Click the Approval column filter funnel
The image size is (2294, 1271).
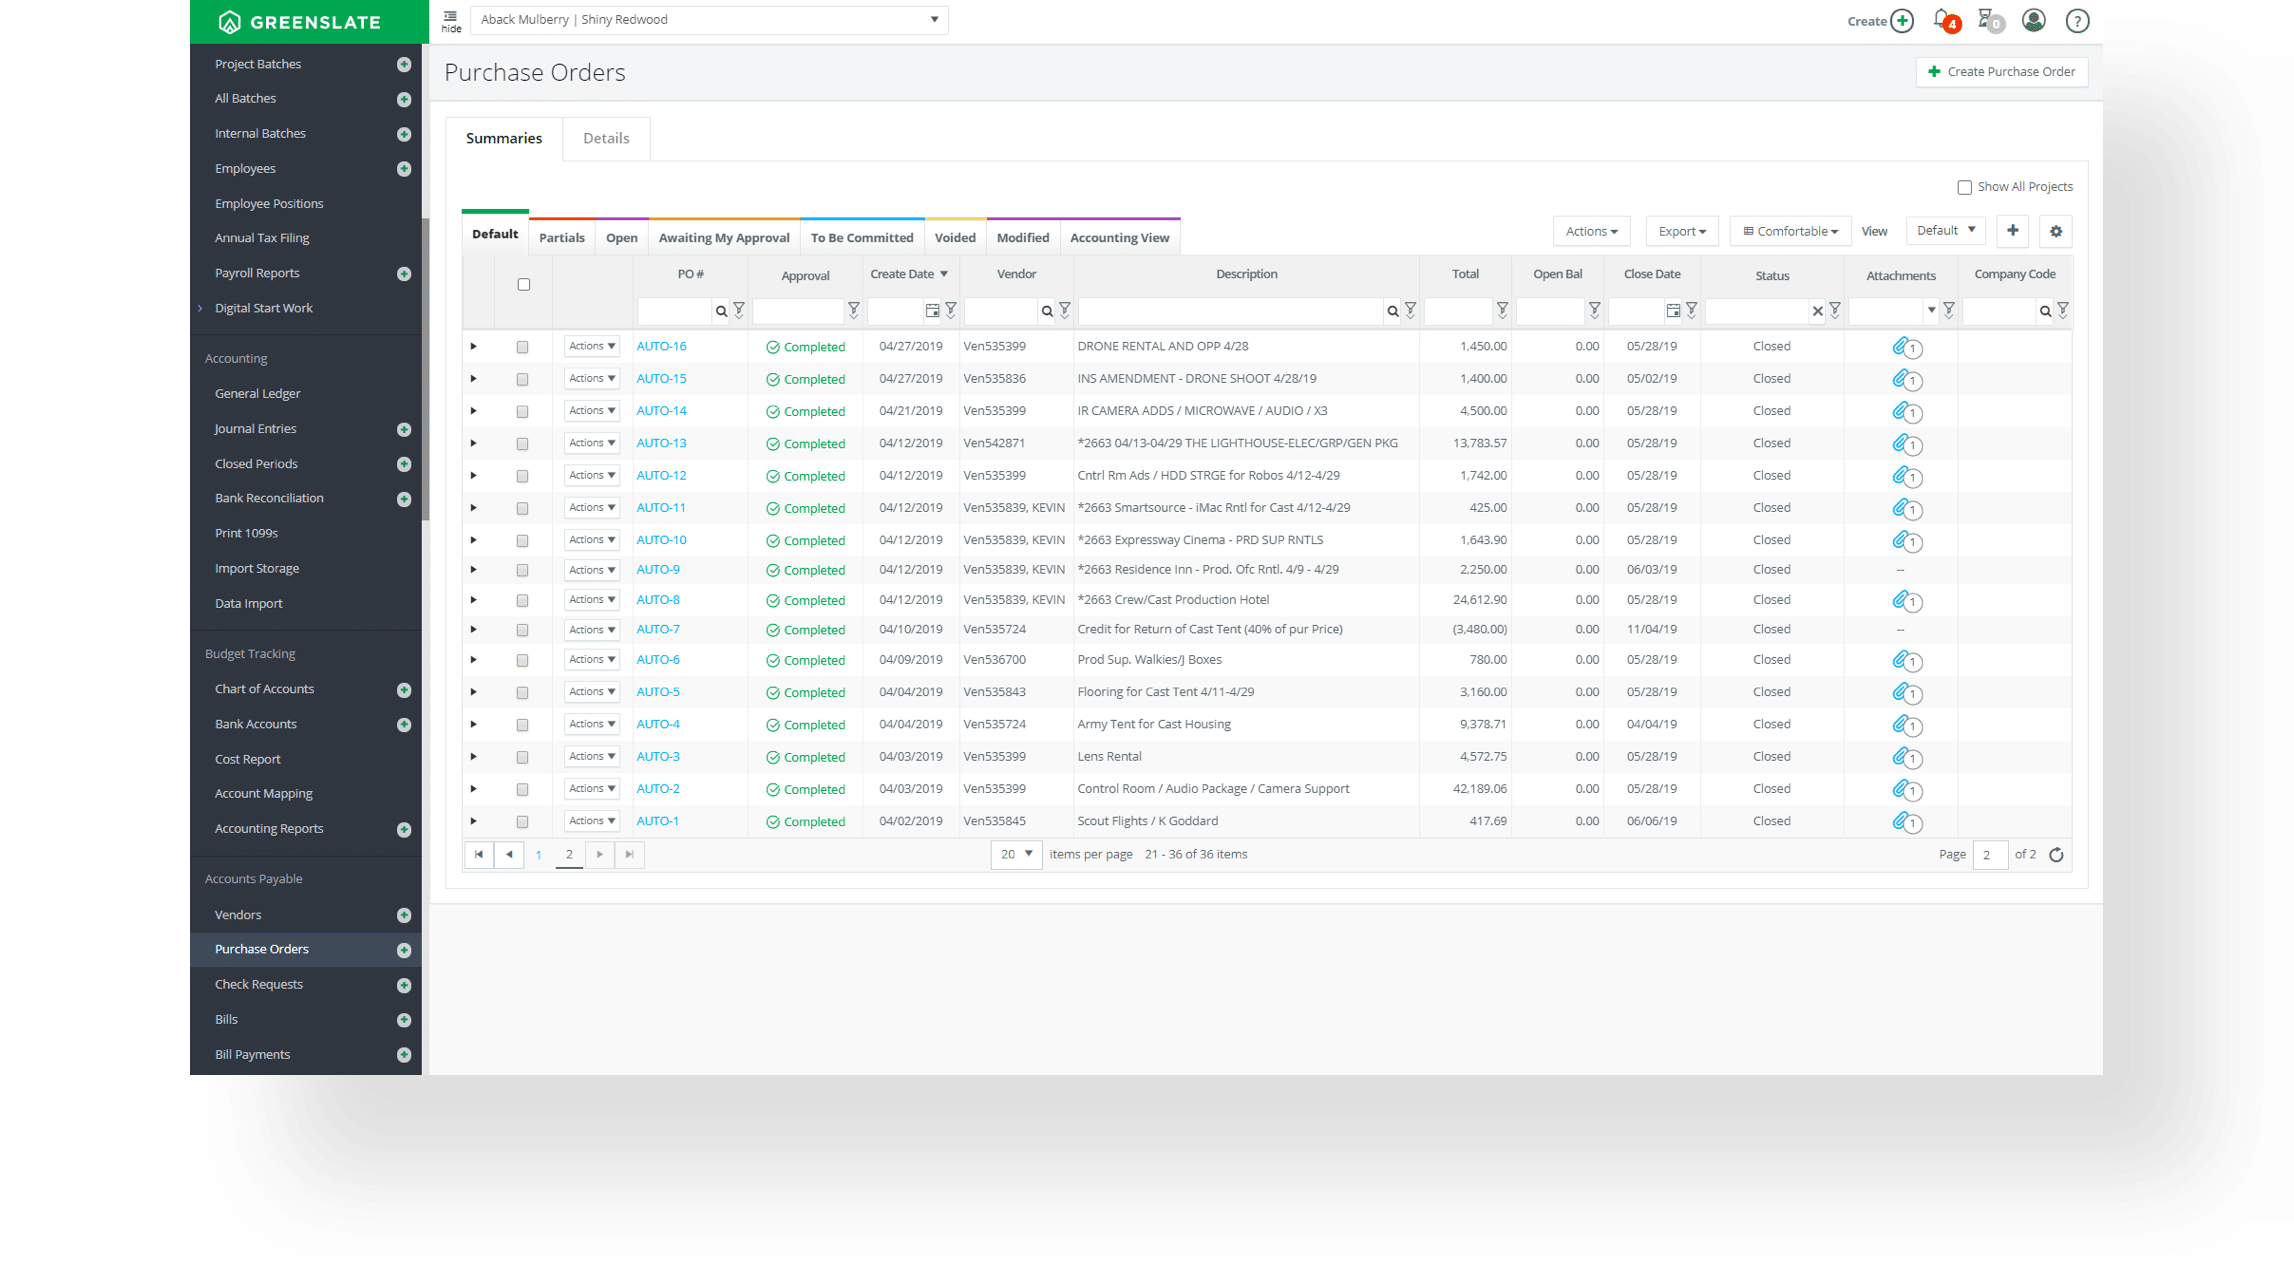point(854,311)
